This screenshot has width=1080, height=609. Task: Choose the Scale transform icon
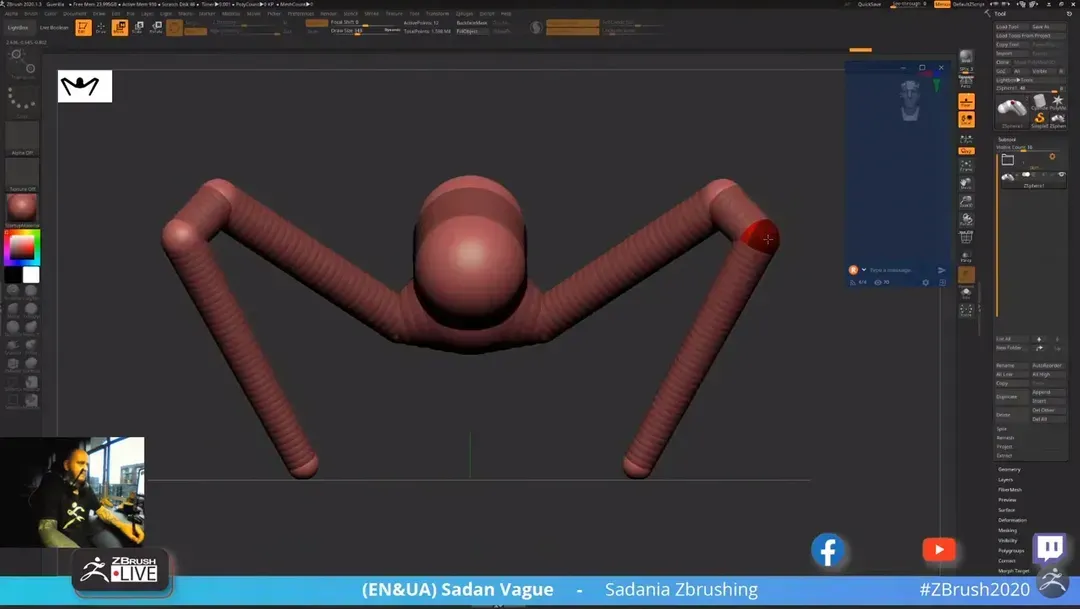pos(138,27)
